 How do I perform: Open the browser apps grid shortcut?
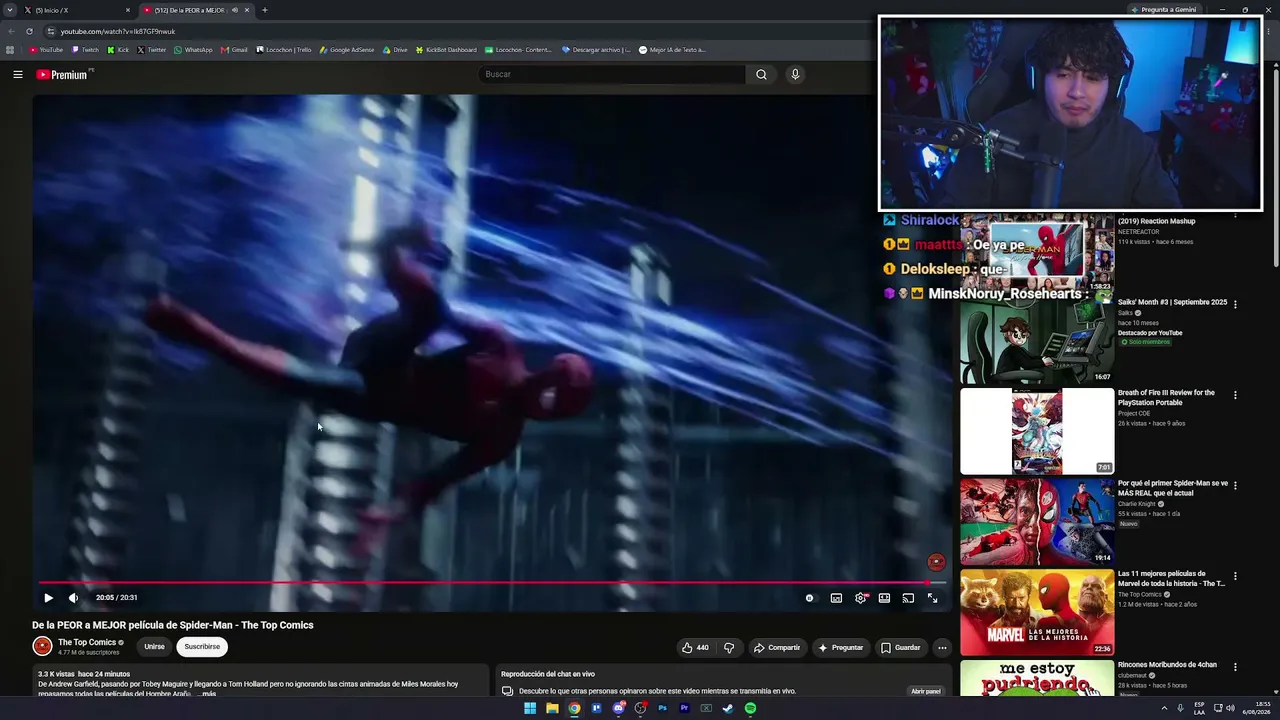(x=10, y=49)
